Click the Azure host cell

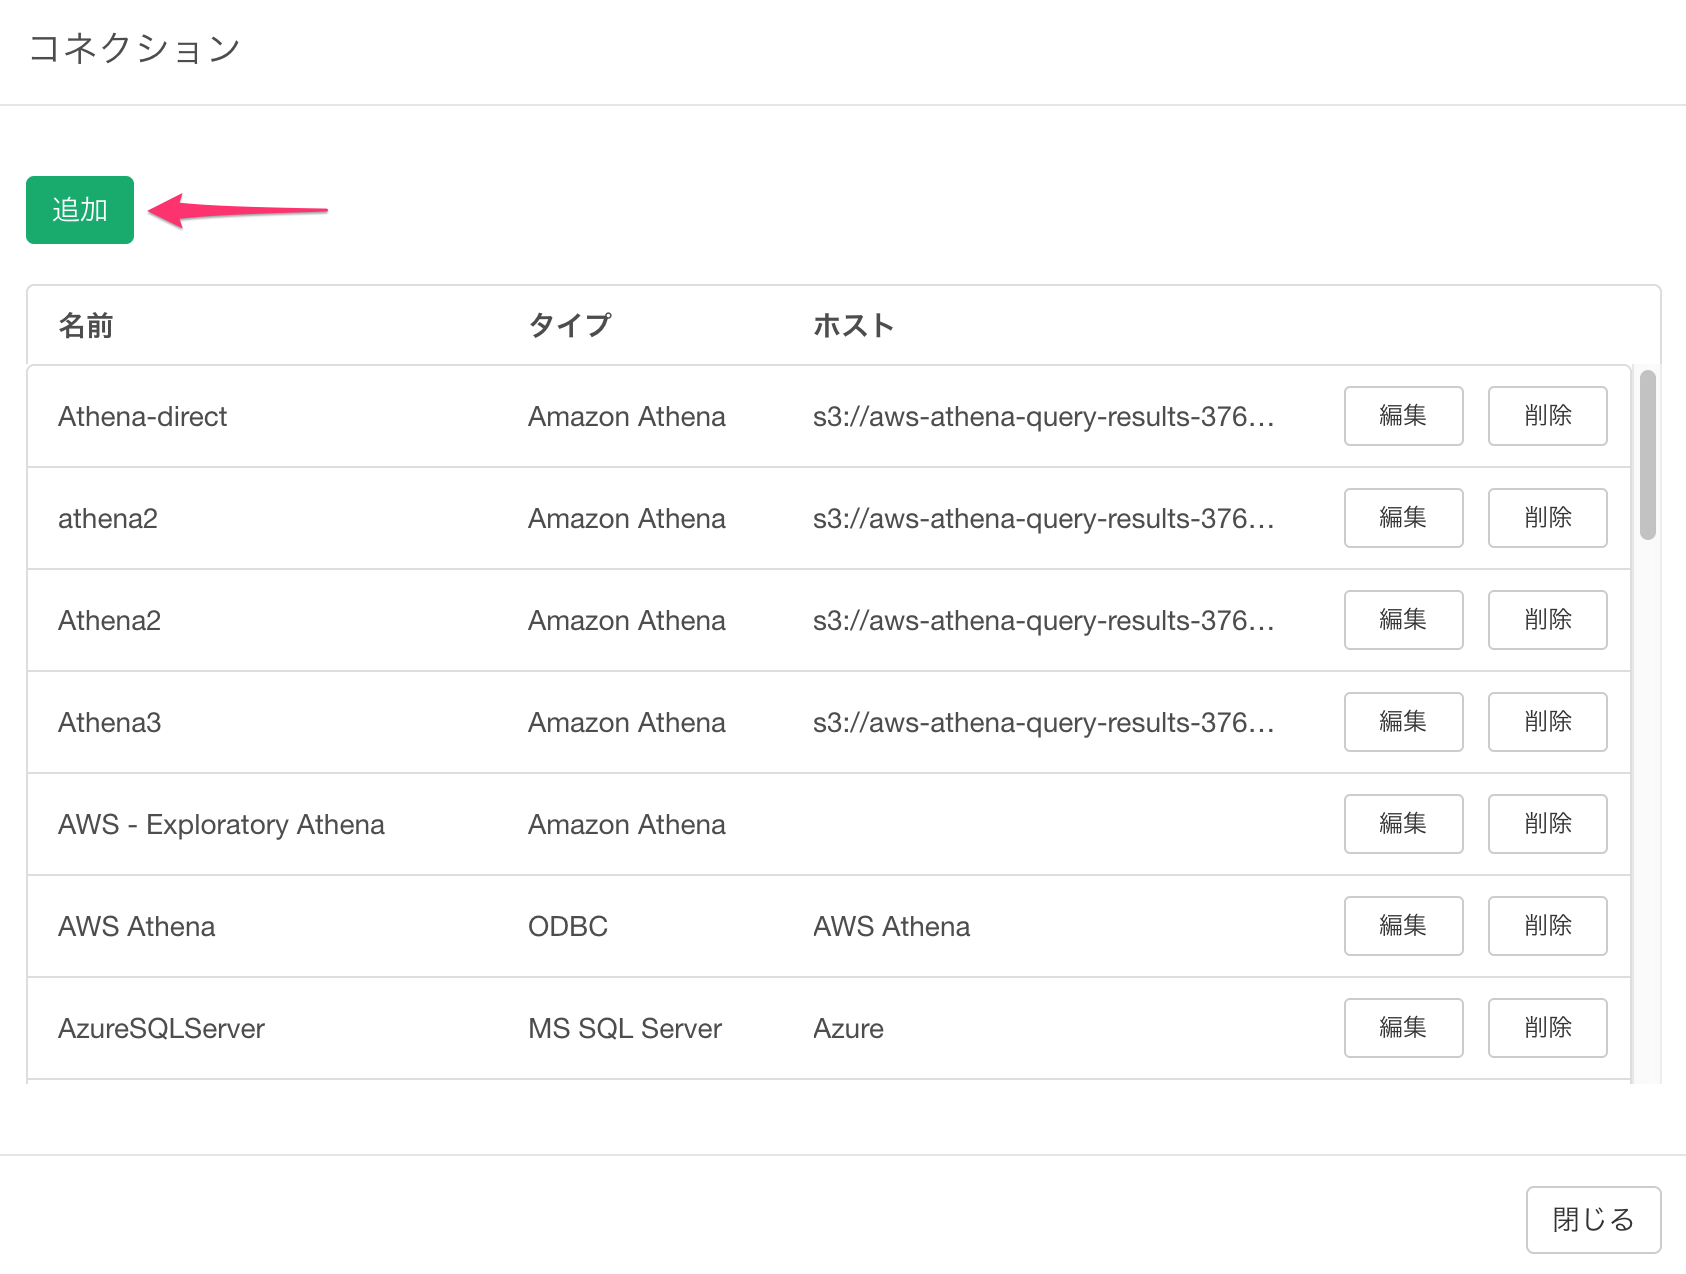(848, 1029)
